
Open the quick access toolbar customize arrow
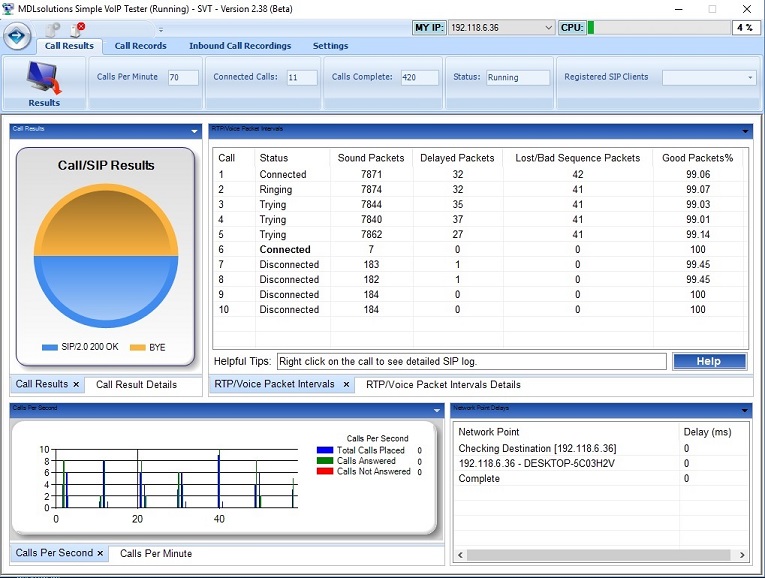[161, 30]
